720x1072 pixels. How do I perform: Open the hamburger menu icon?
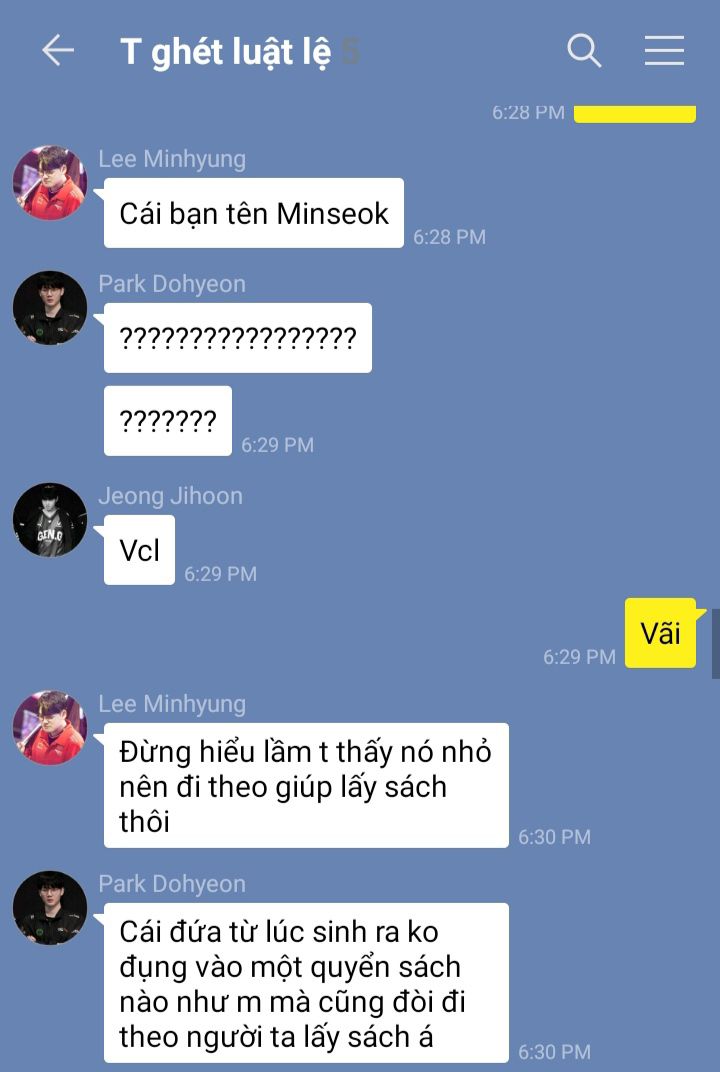tap(664, 51)
